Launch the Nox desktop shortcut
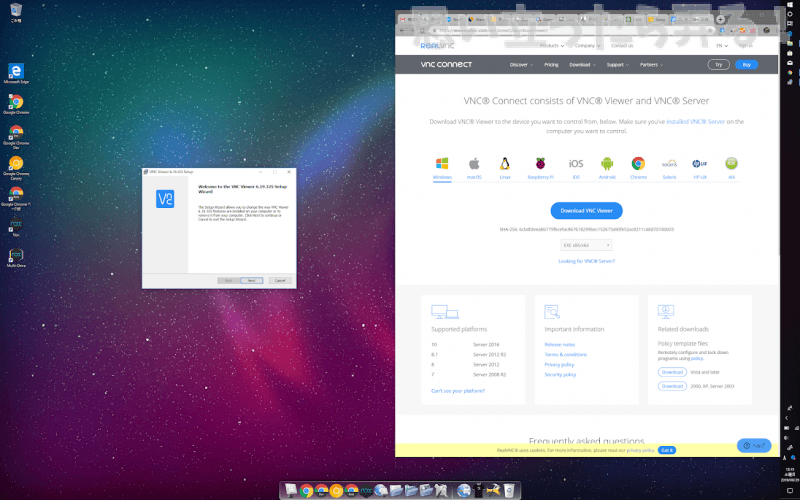The image size is (800, 500). pyautogui.click(x=16, y=227)
